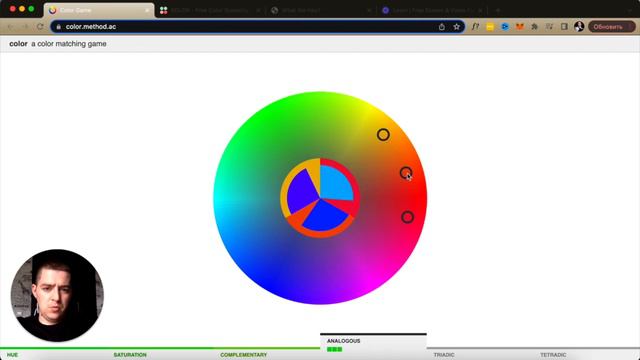The height and width of the screenshot is (360, 640).
Task: Go forward with the browser forward arrow
Action: pos(25,27)
